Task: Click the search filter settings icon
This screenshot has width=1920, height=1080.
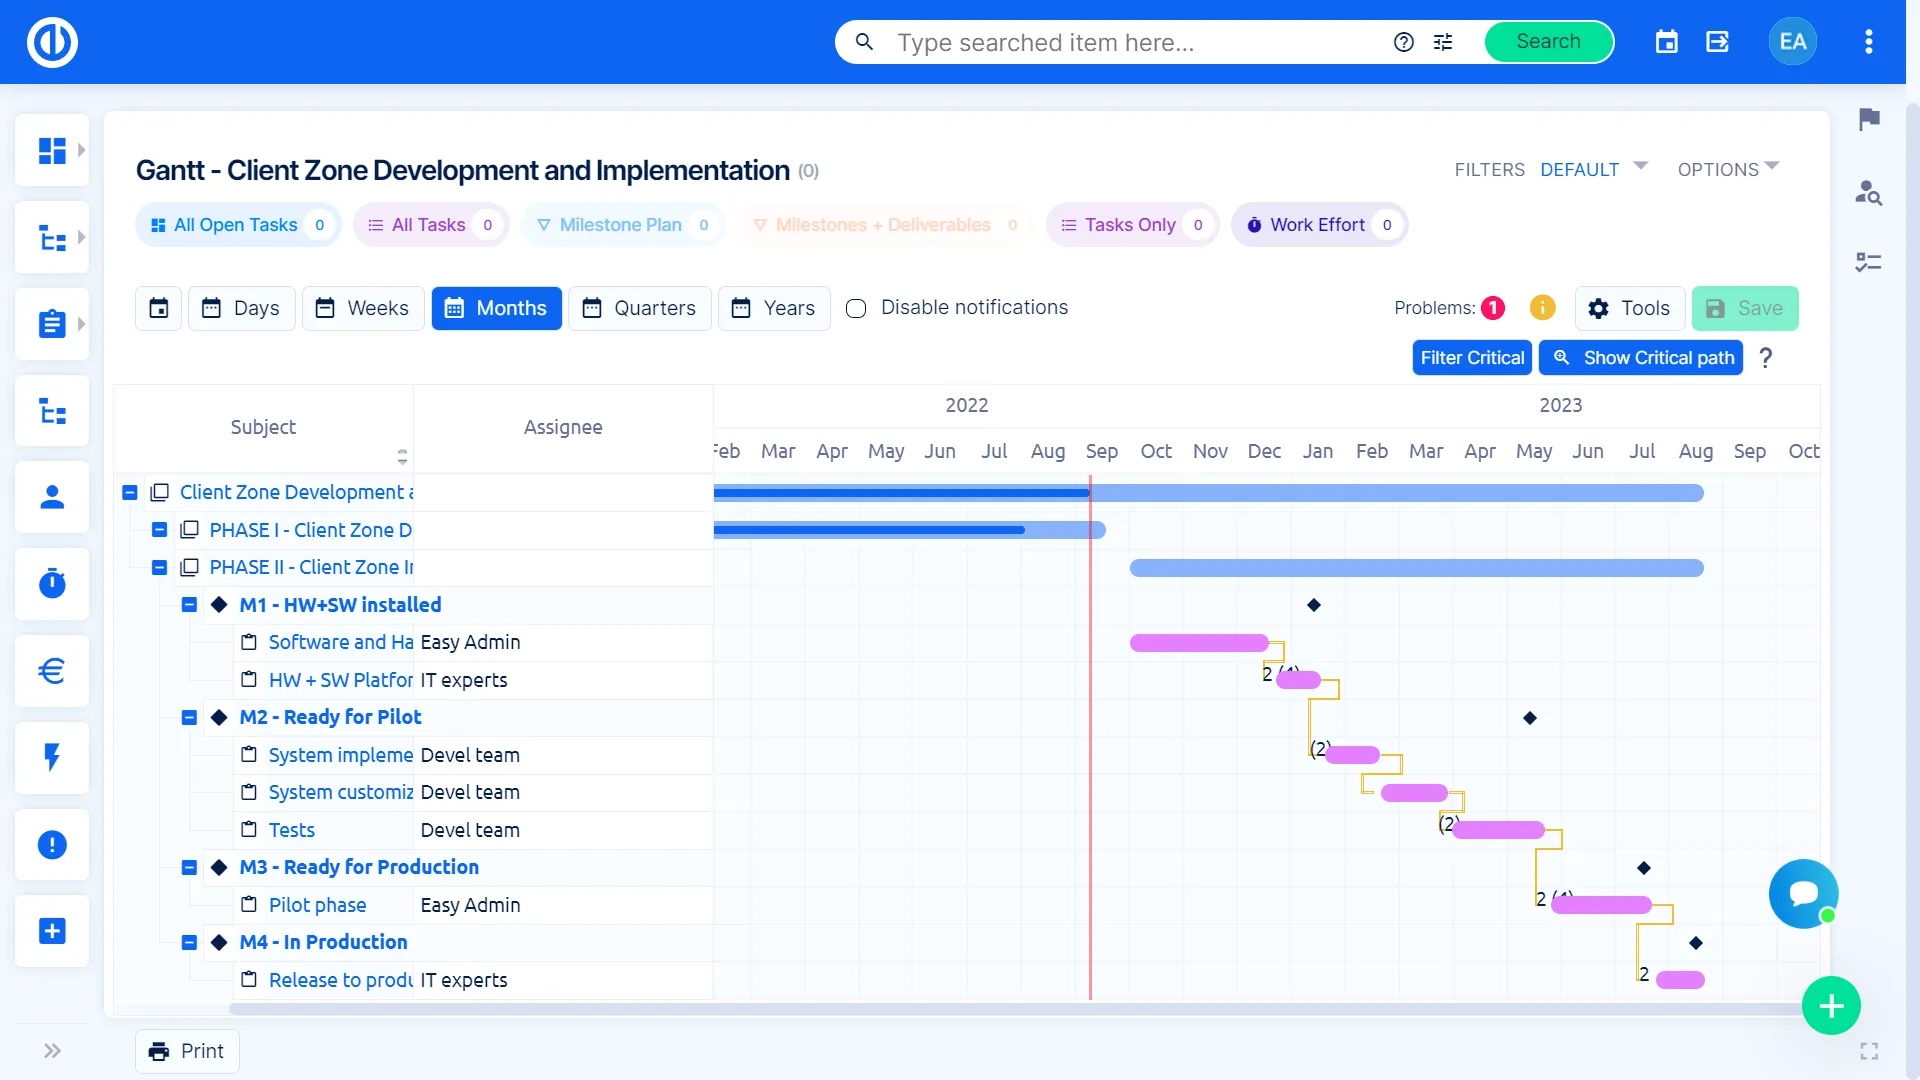Action: coord(1443,42)
